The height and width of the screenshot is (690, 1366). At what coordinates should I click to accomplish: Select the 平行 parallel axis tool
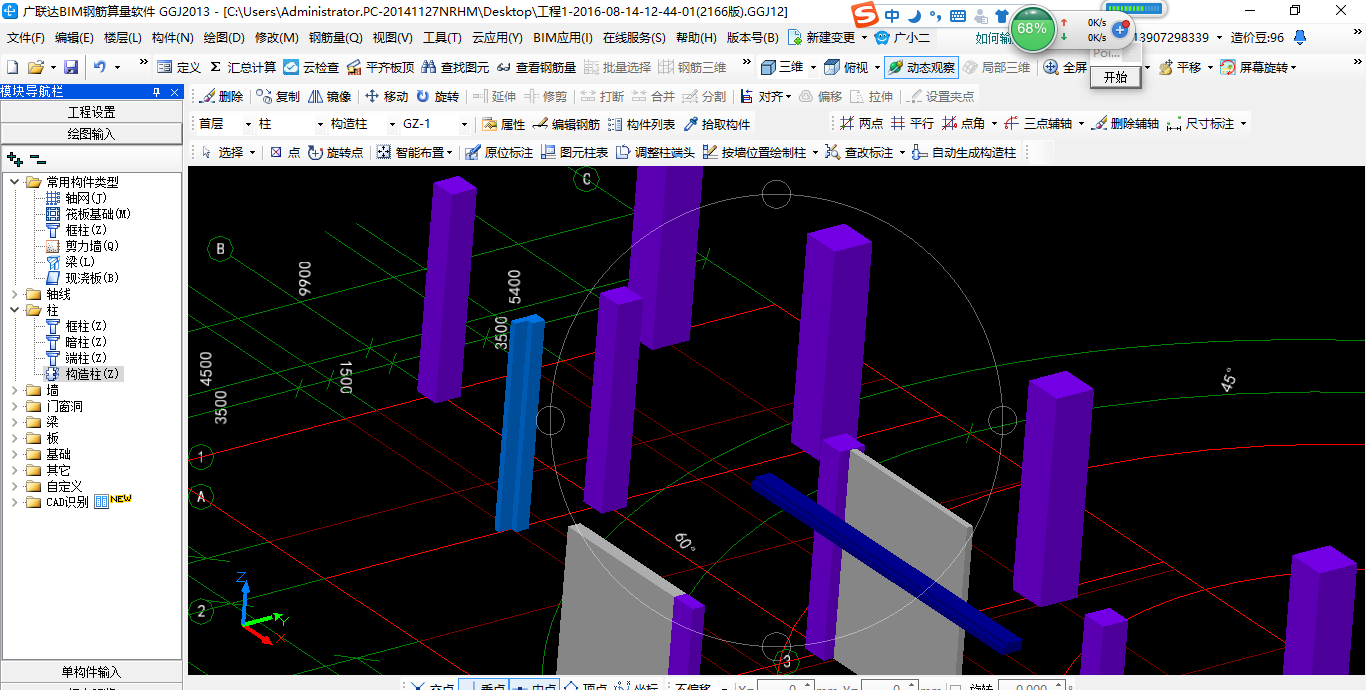(x=912, y=123)
